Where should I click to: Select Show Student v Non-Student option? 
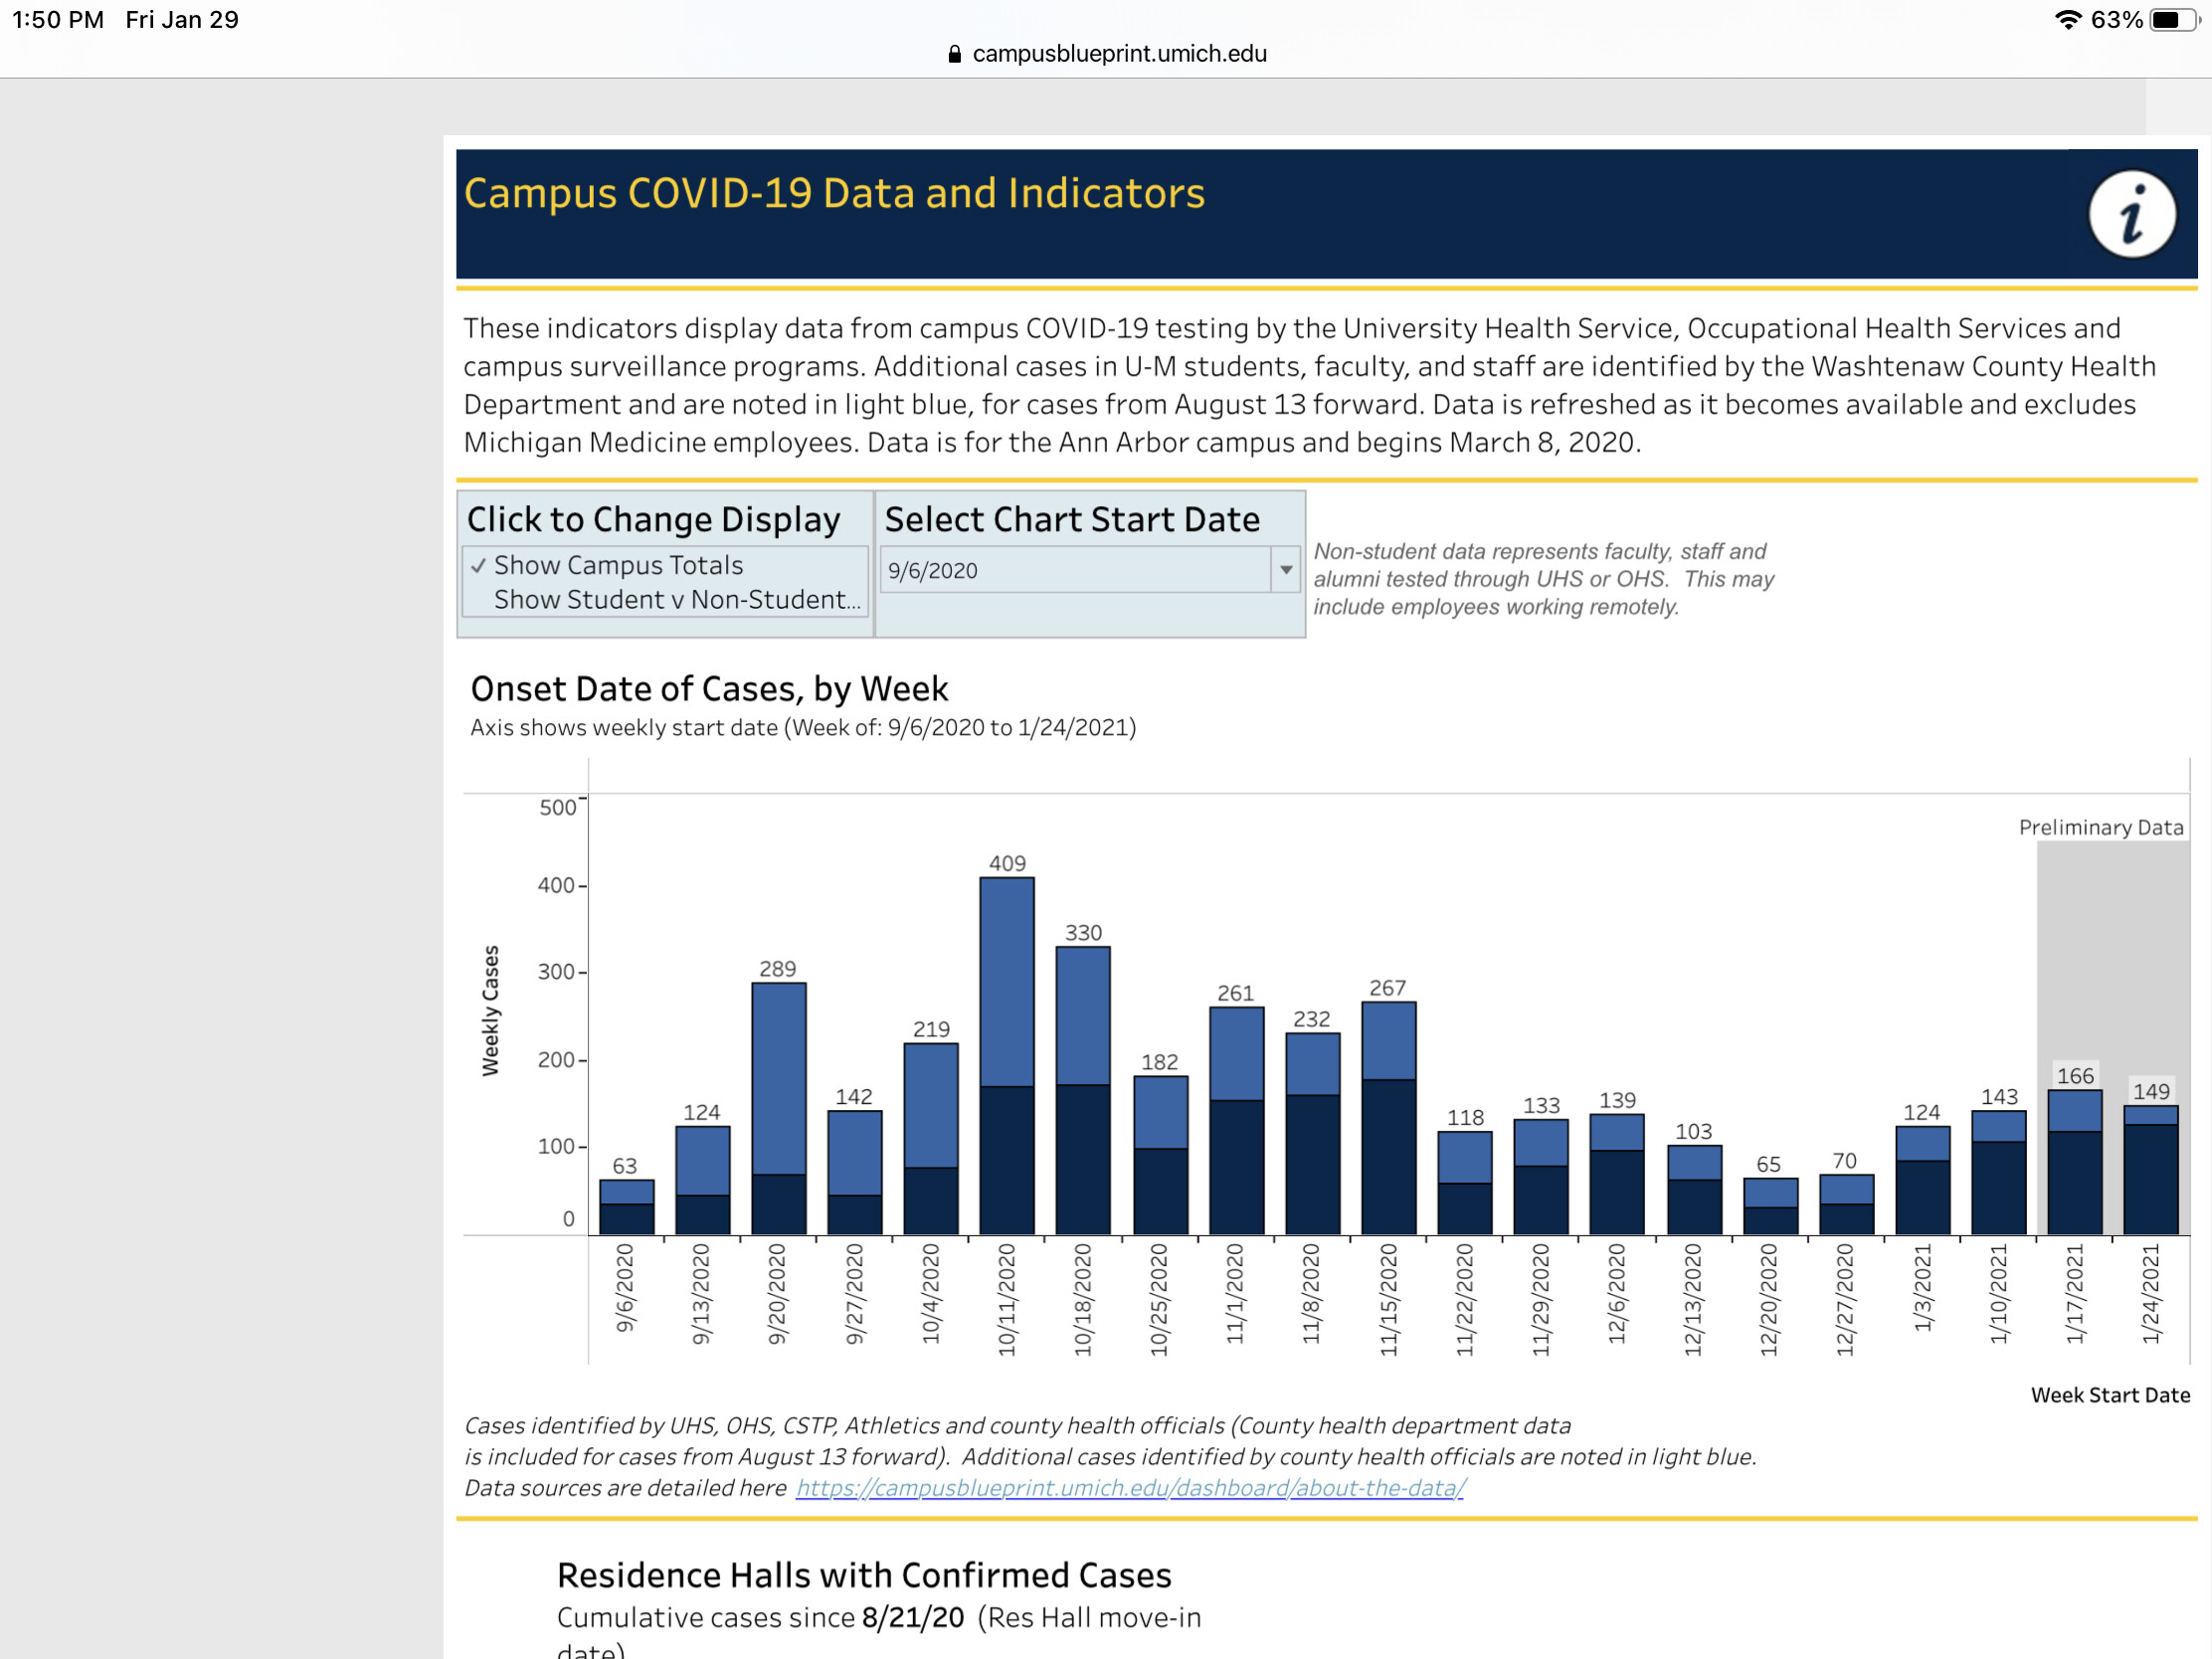coord(676,600)
